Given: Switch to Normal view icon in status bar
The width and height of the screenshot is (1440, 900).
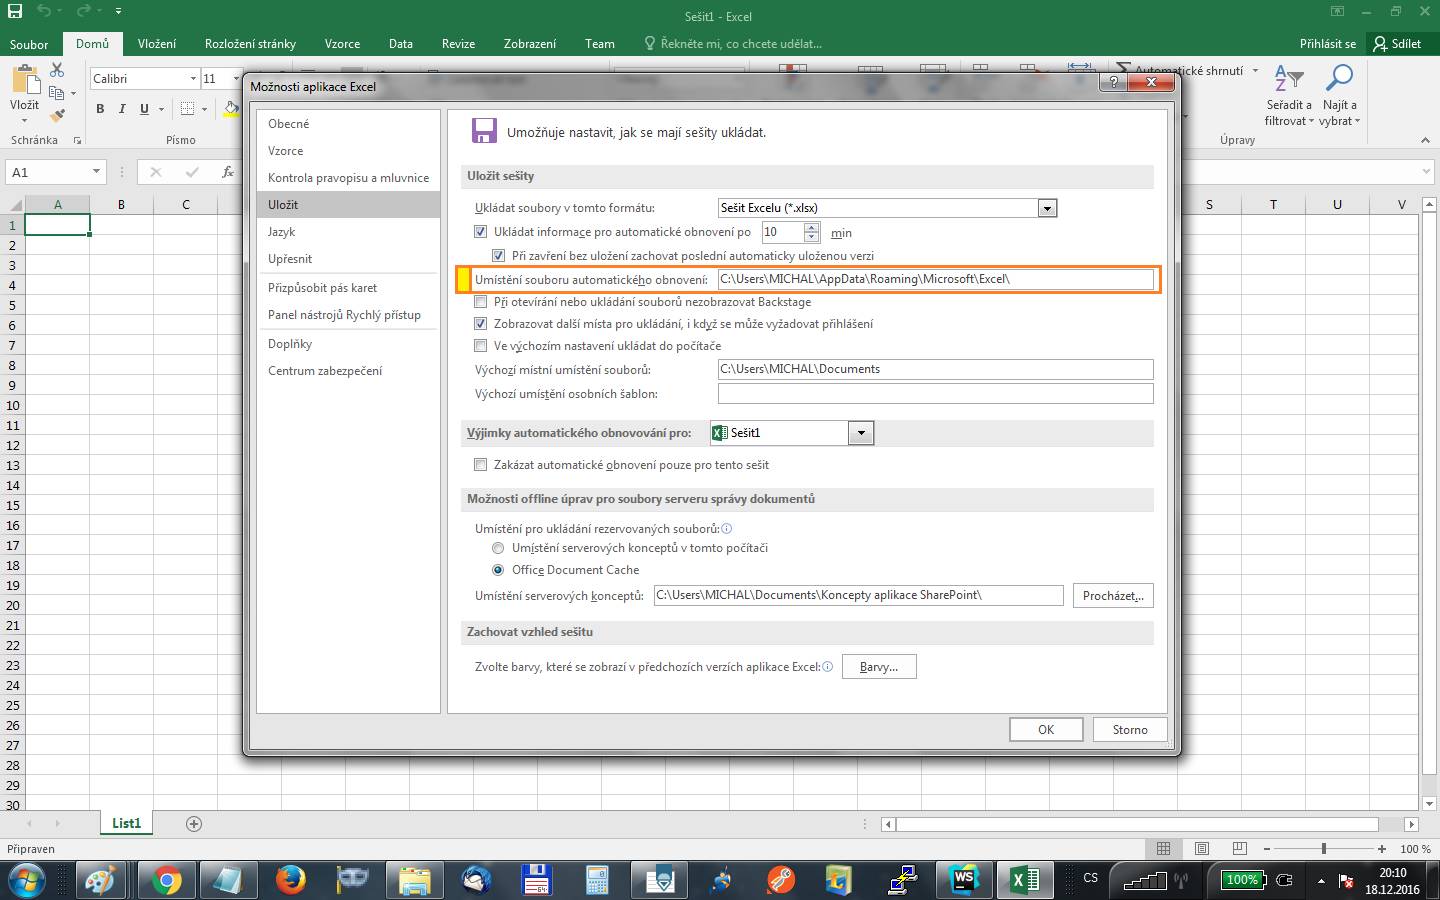Looking at the screenshot, I should tap(1163, 849).
